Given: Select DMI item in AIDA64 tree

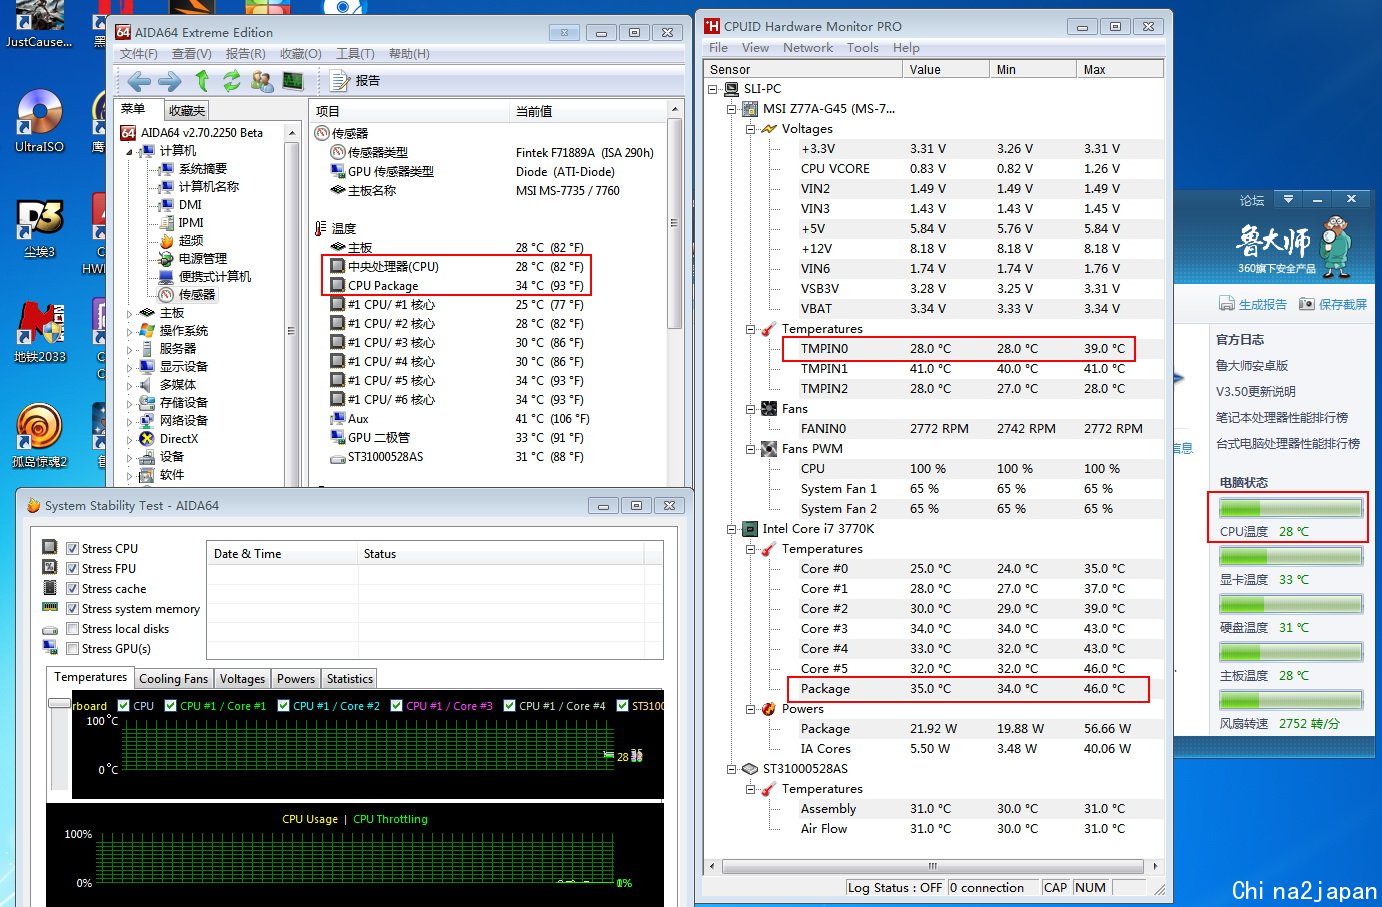Looking at the screenshot, I should pos(180,204).
